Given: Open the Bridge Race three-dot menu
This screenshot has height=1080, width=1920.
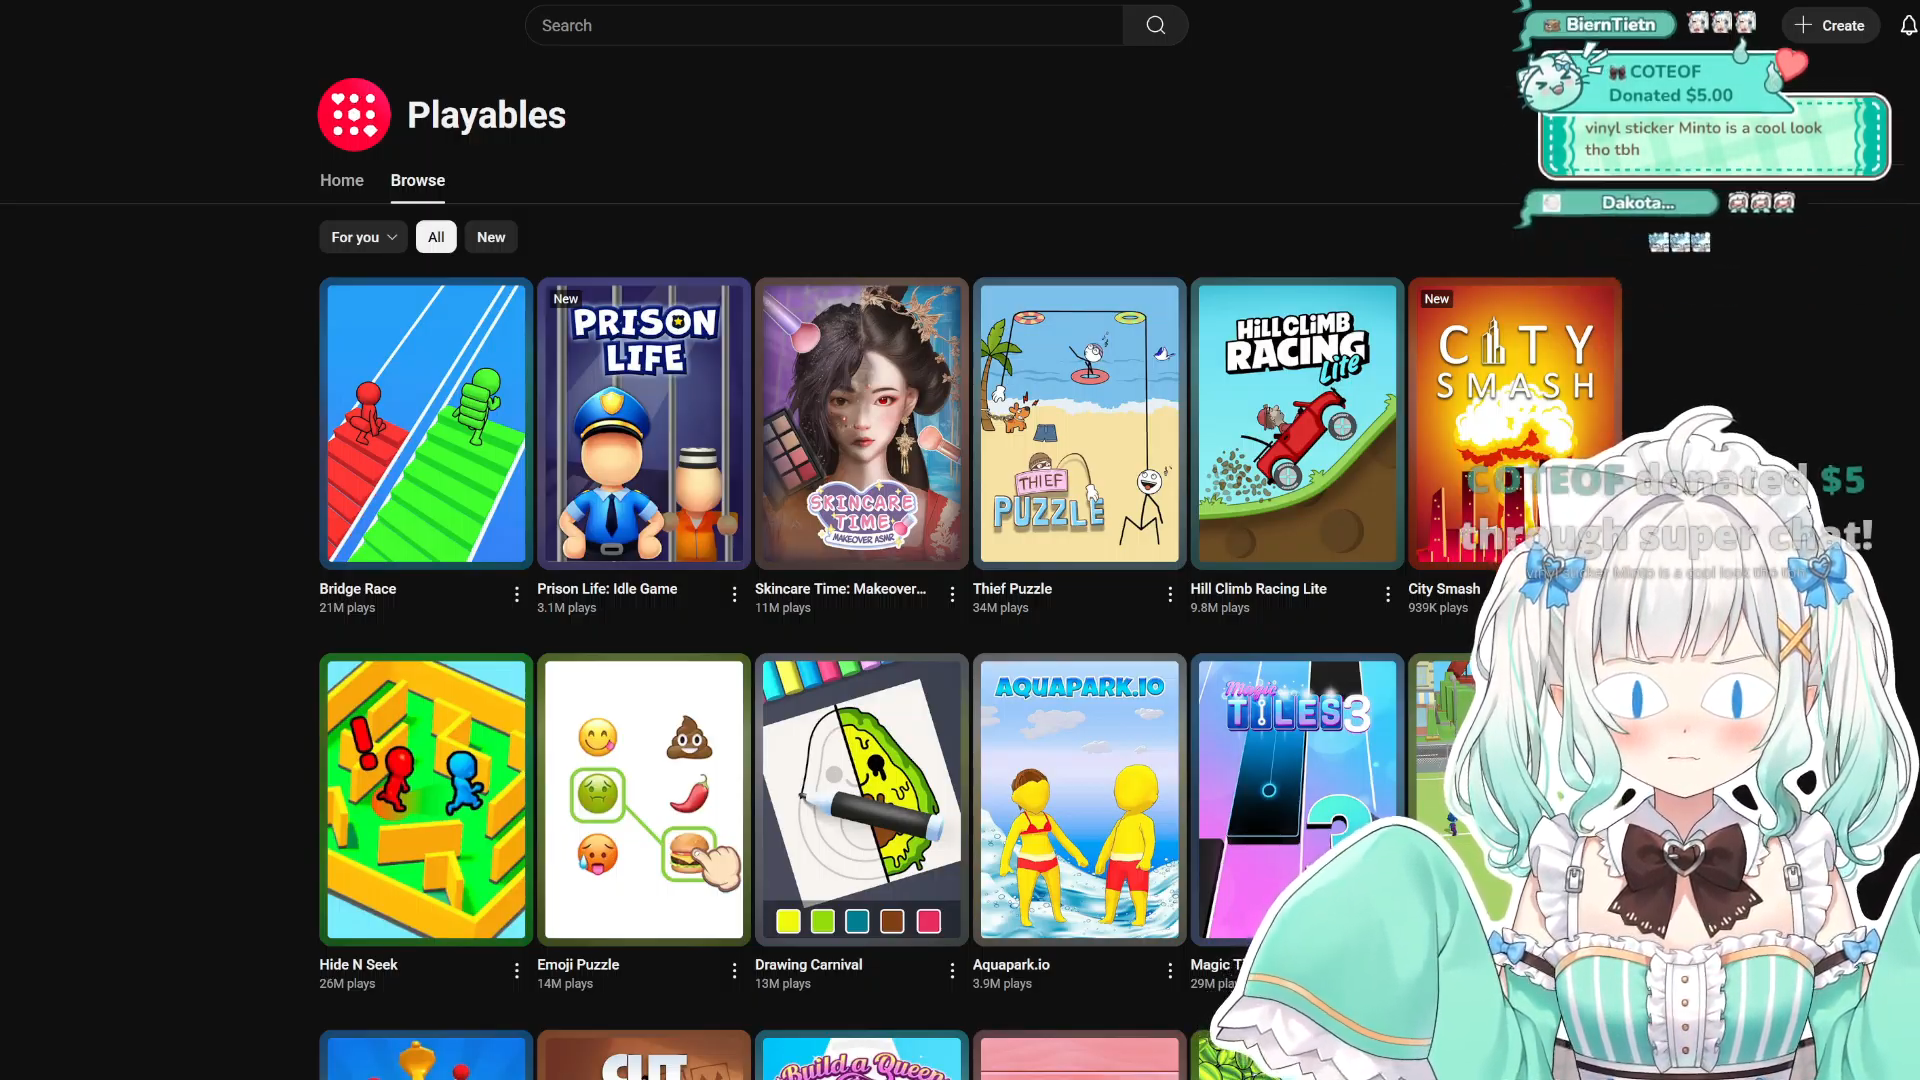Looking at the screenshot, I should (516, 595).
